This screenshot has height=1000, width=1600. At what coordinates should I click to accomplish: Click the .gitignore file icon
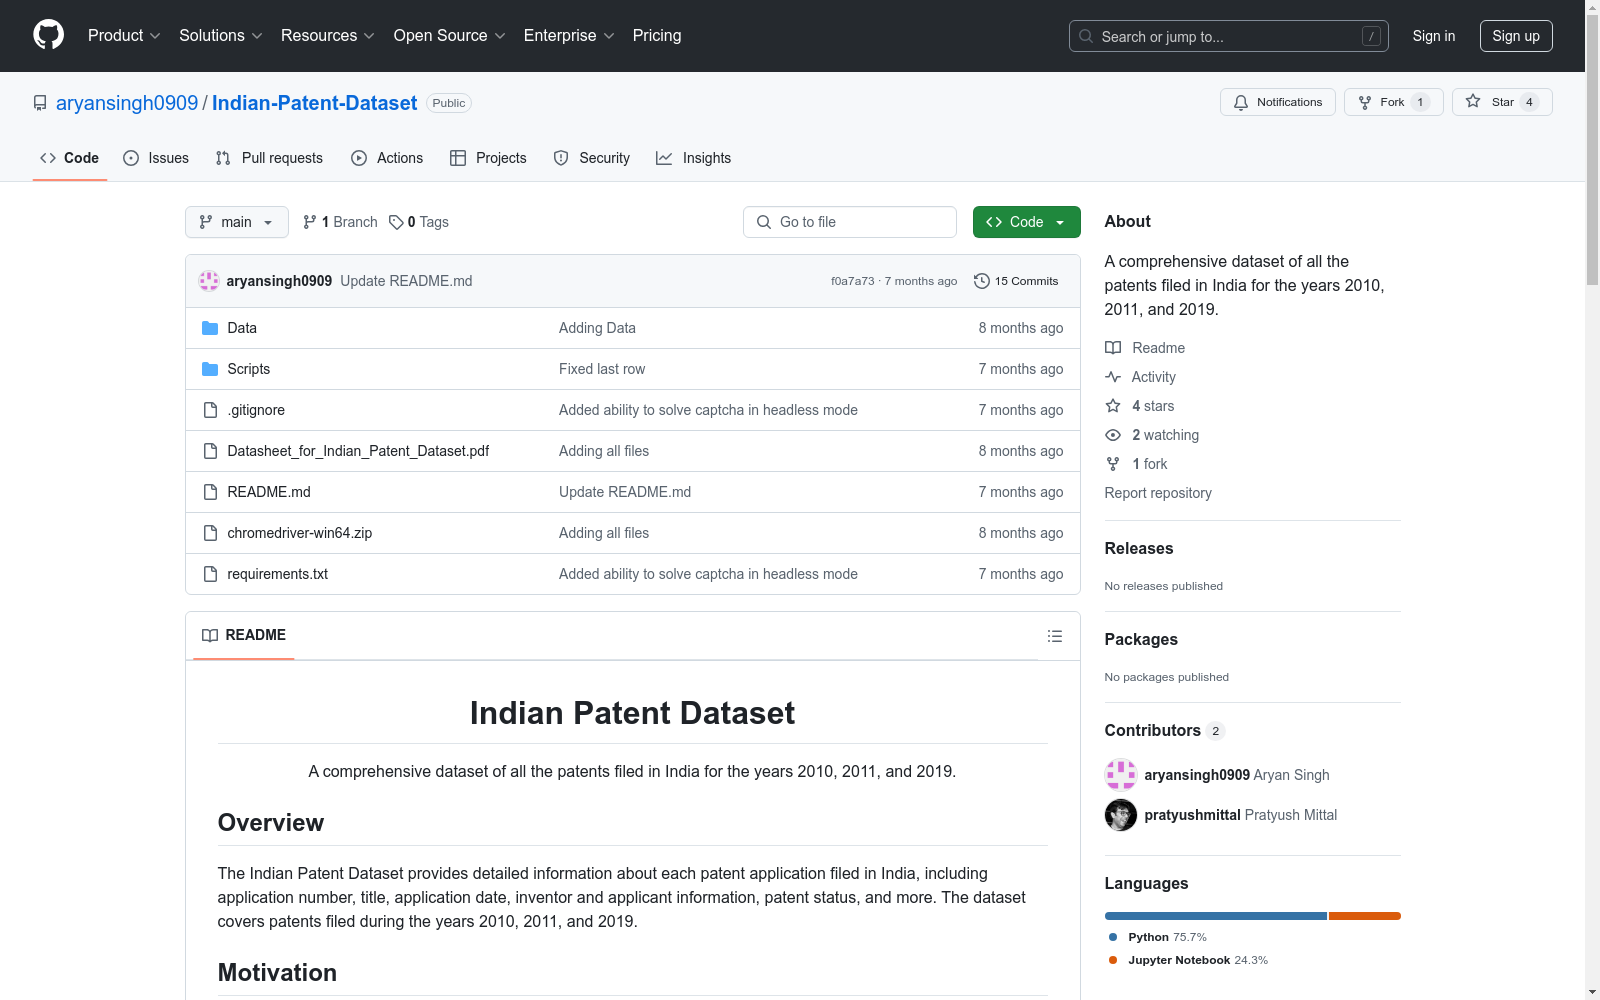click(210, 410)
